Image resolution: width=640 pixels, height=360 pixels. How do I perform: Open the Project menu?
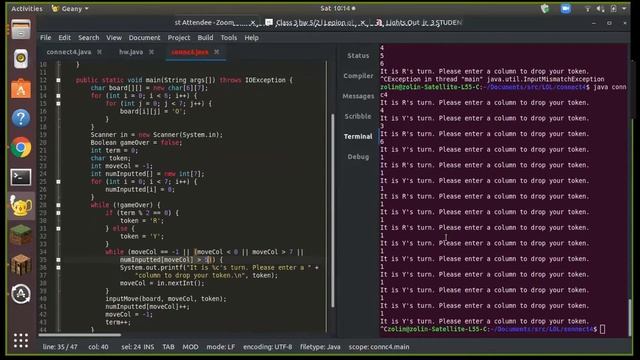point(179,38)
